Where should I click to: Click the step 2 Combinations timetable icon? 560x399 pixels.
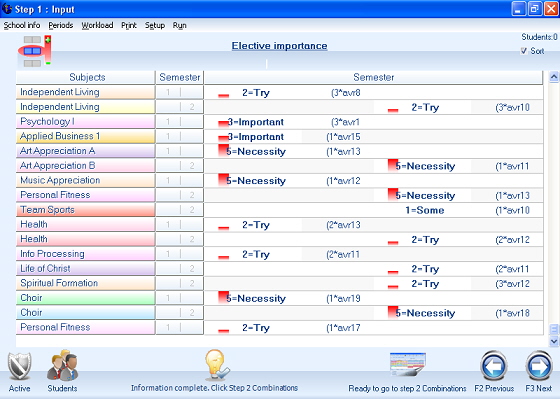point(408,364)
